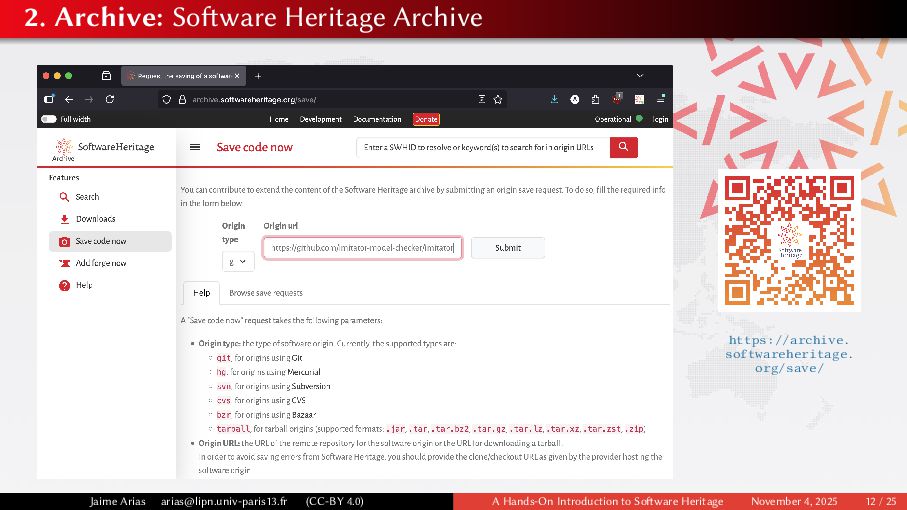
Task: Click the padlock site security icon
Action: (182, 99)
